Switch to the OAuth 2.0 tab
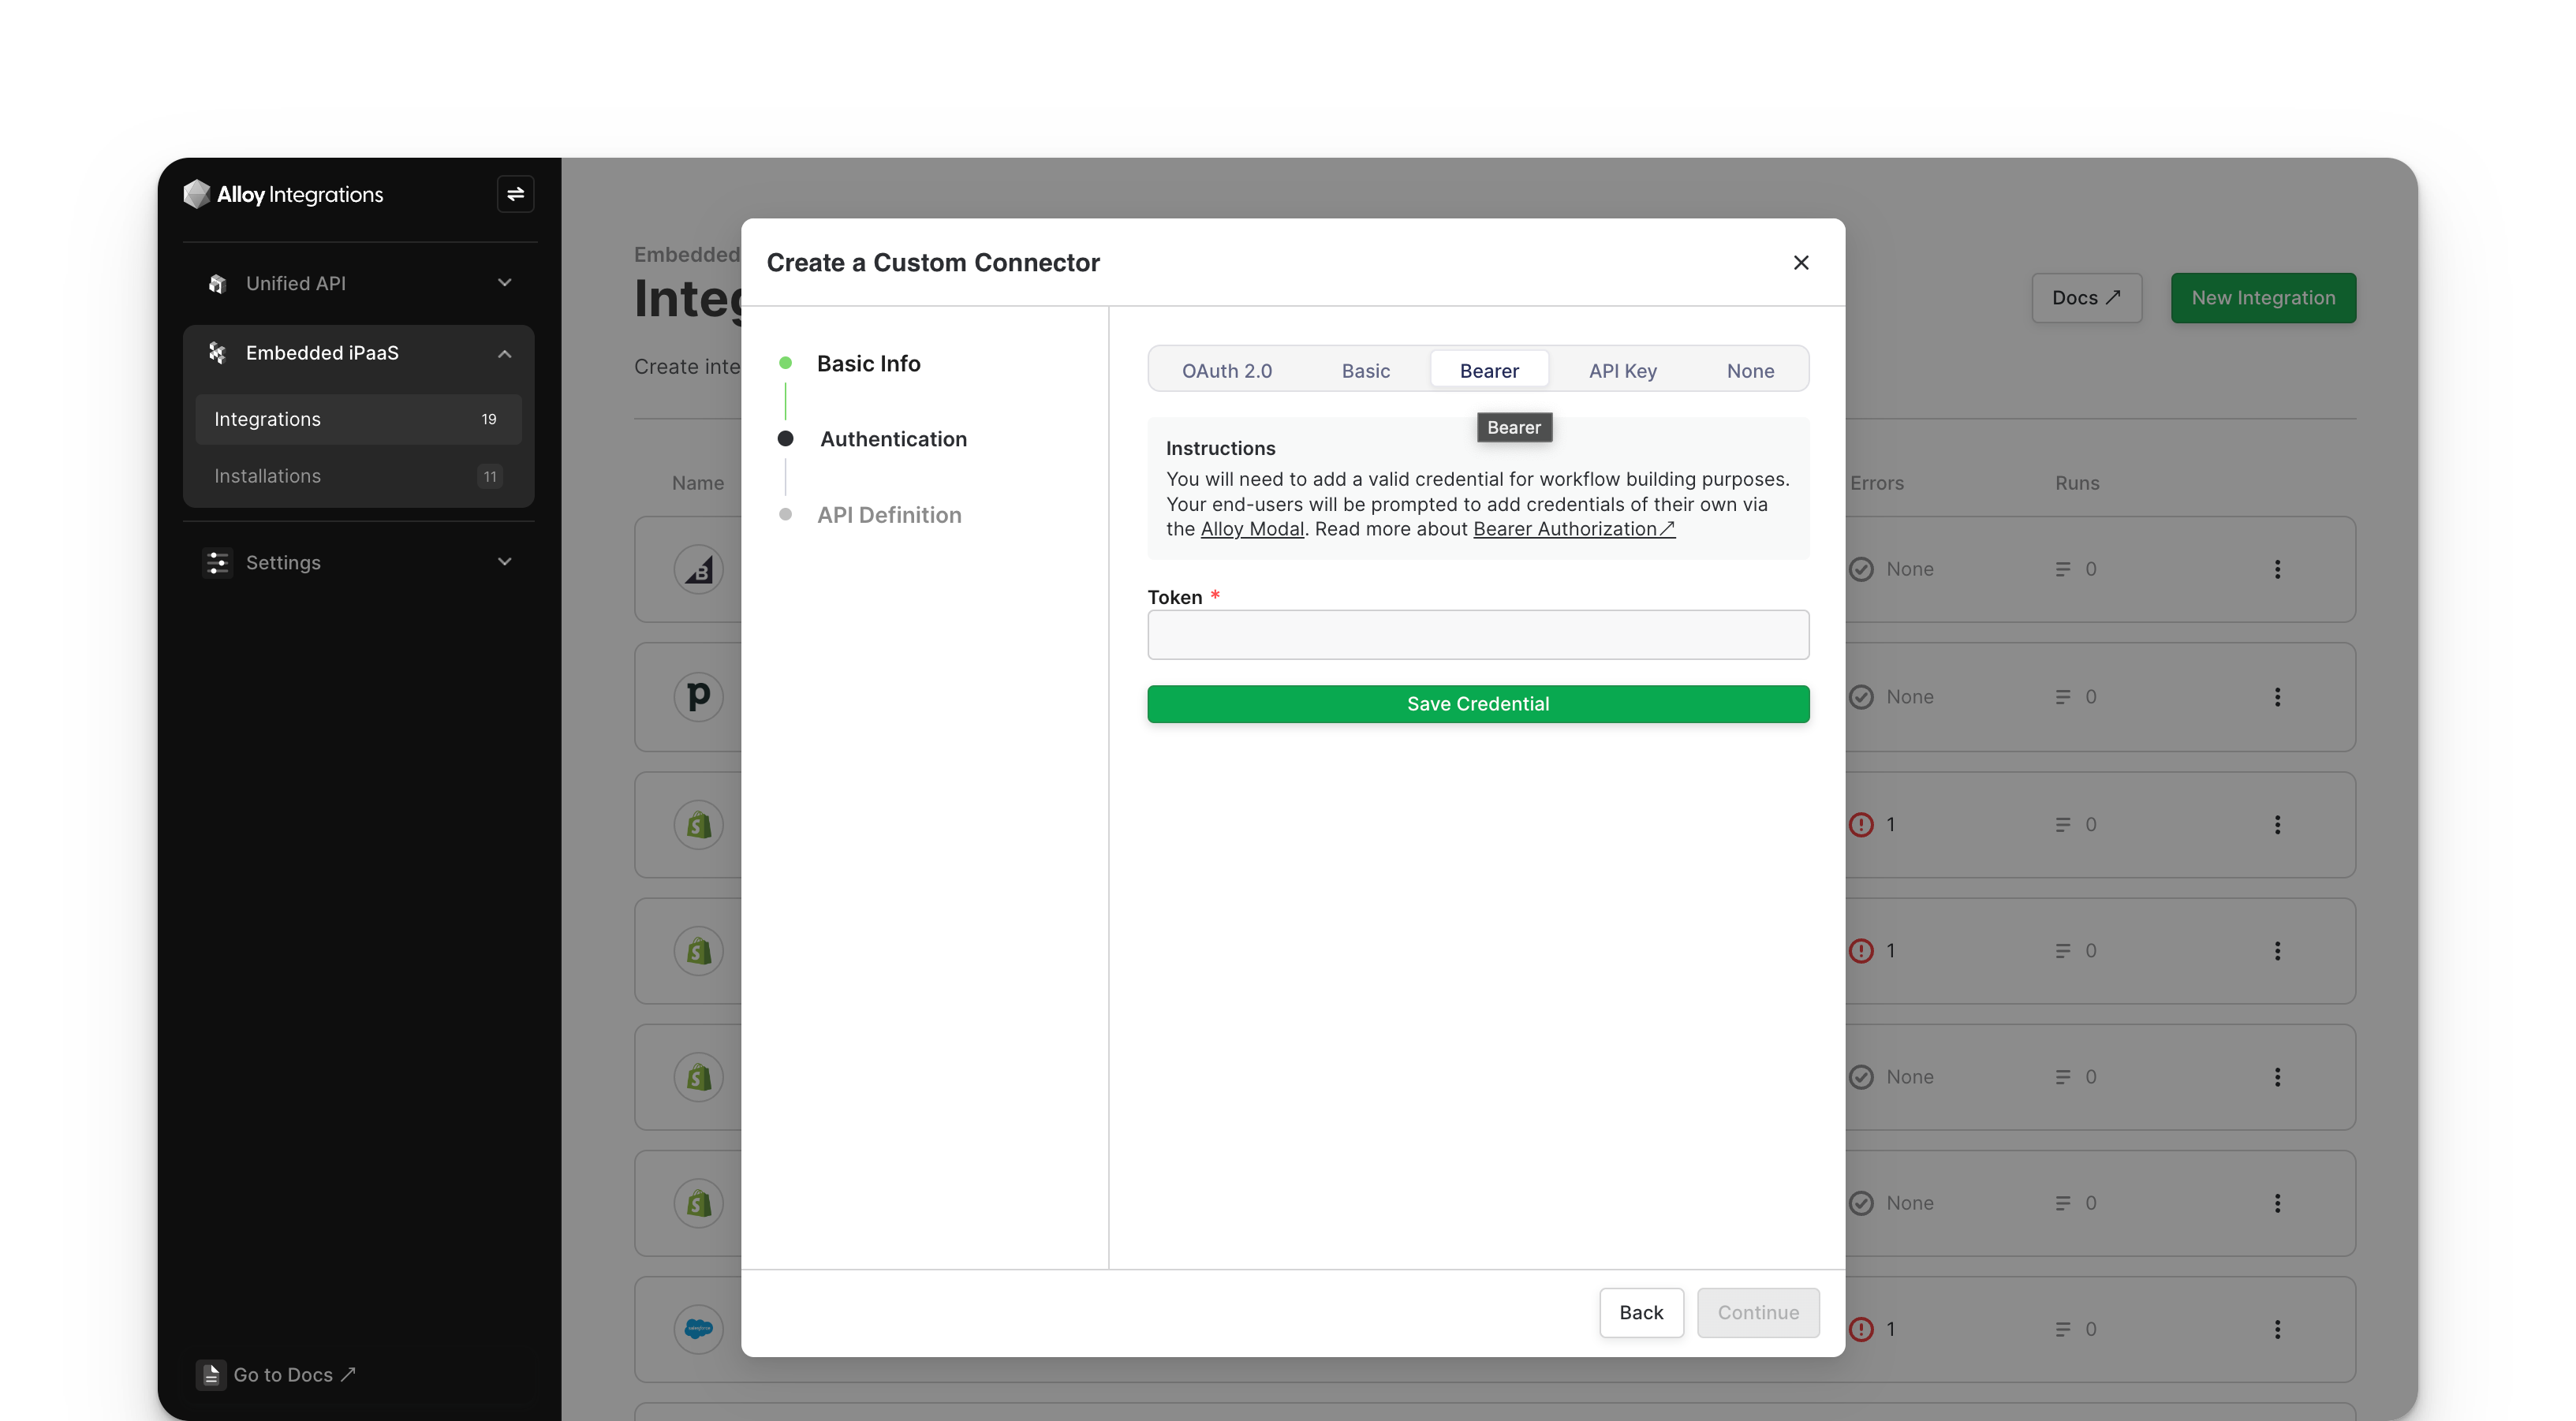 pos(1226,371)
